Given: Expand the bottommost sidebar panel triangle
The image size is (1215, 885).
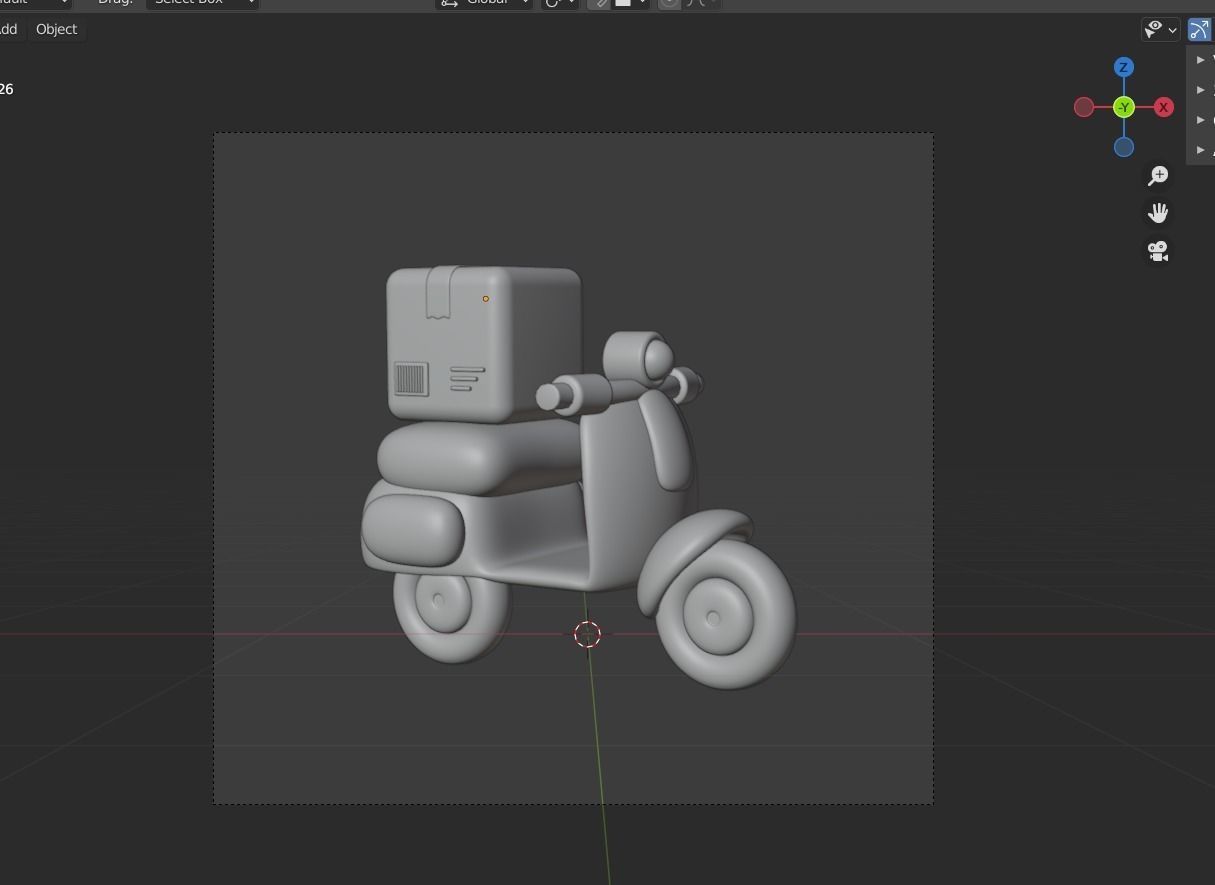Looking at the screenshot, I should [x=1201, y=150].
